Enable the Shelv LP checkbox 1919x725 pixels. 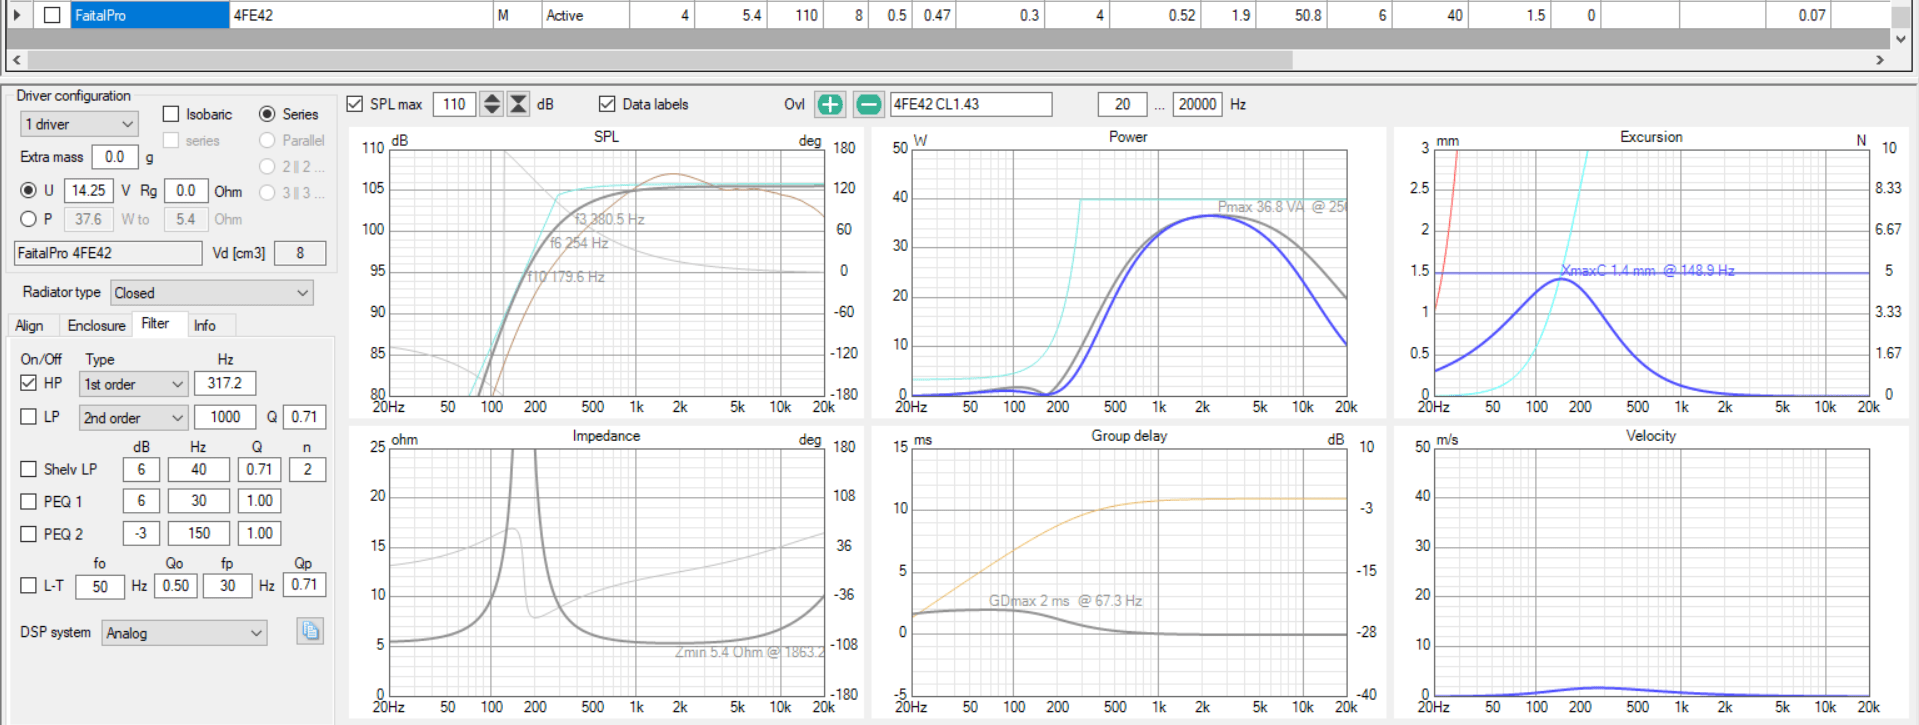(x=28, y=469)
